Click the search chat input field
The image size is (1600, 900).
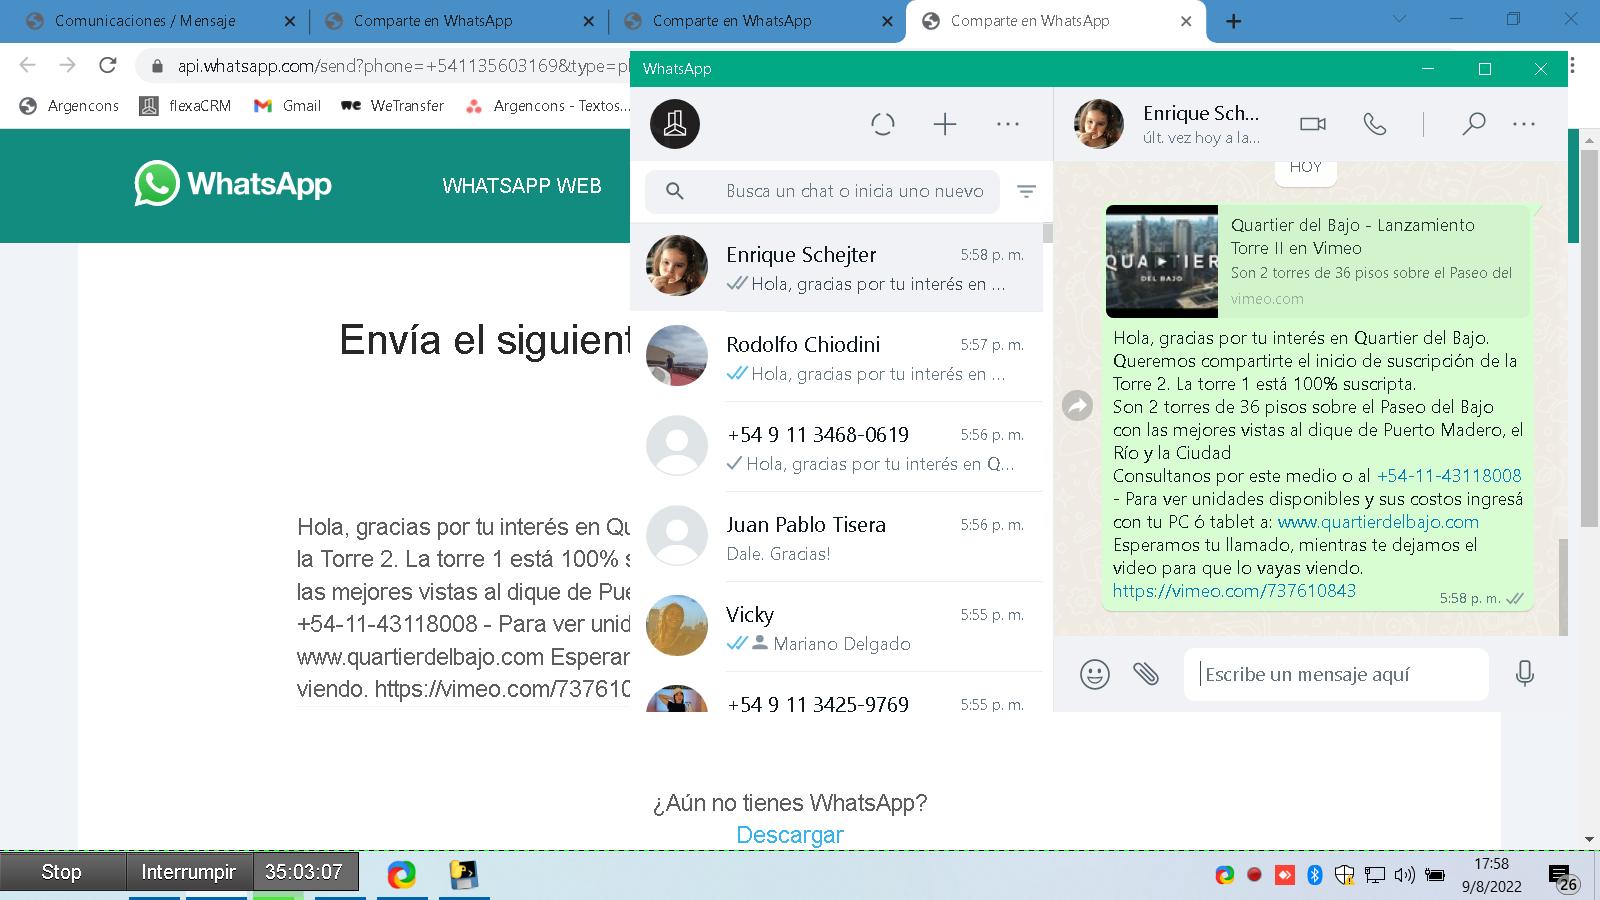(x=822, y=191)
